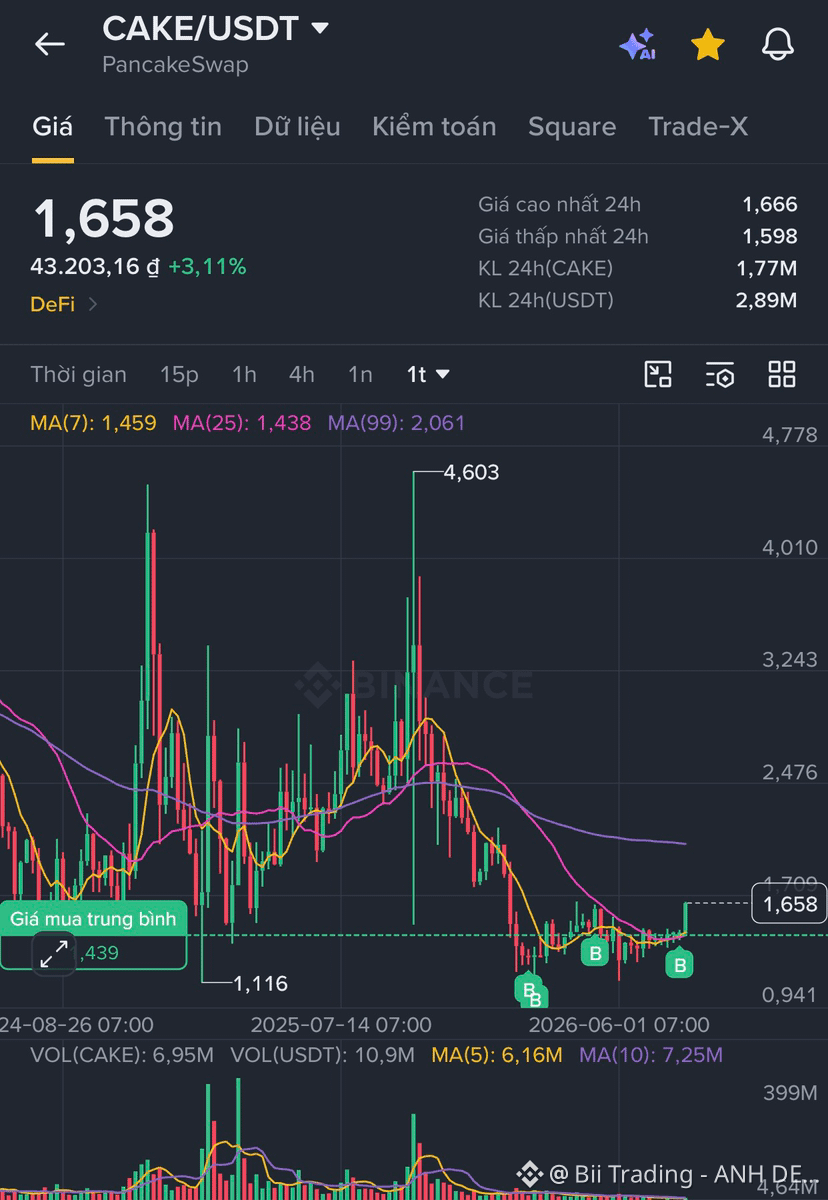Open the 1t interval dropdown

pos(428,374)
